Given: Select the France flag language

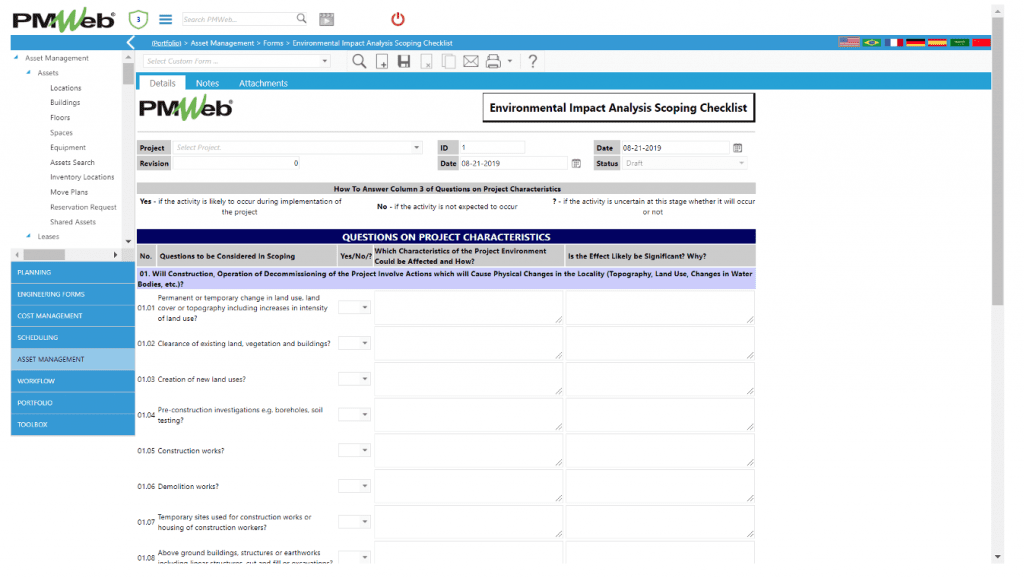Looking at the screenshot, I should point(893,42).
